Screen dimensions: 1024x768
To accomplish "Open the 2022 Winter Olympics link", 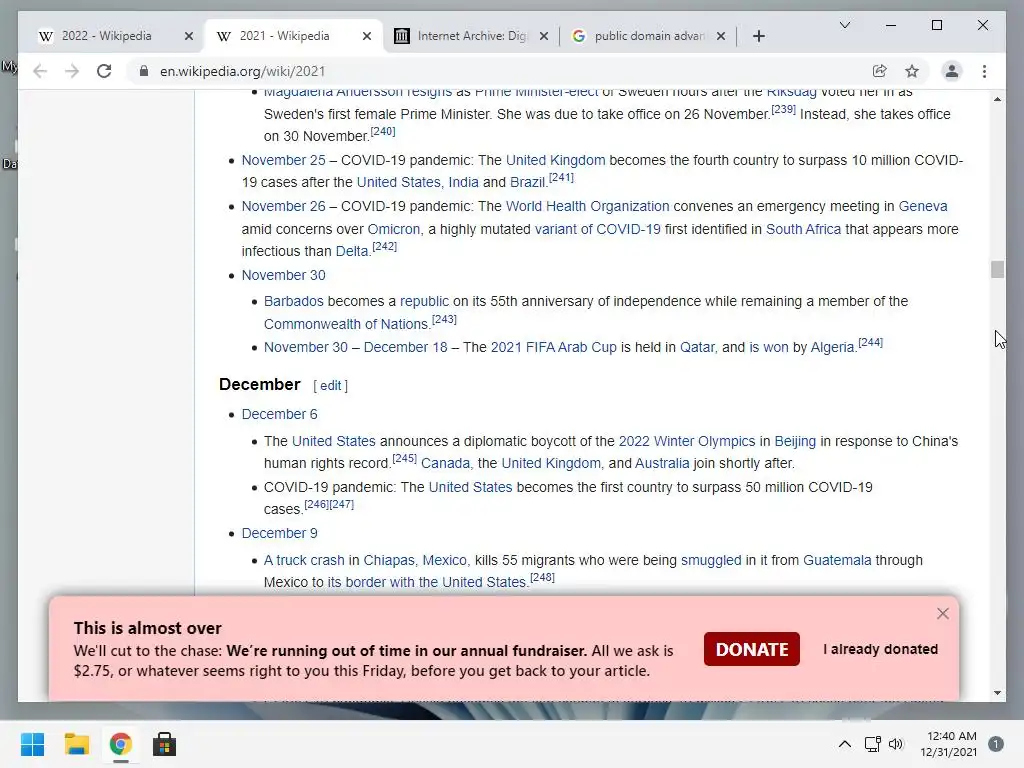I will [x=686, y=441].
